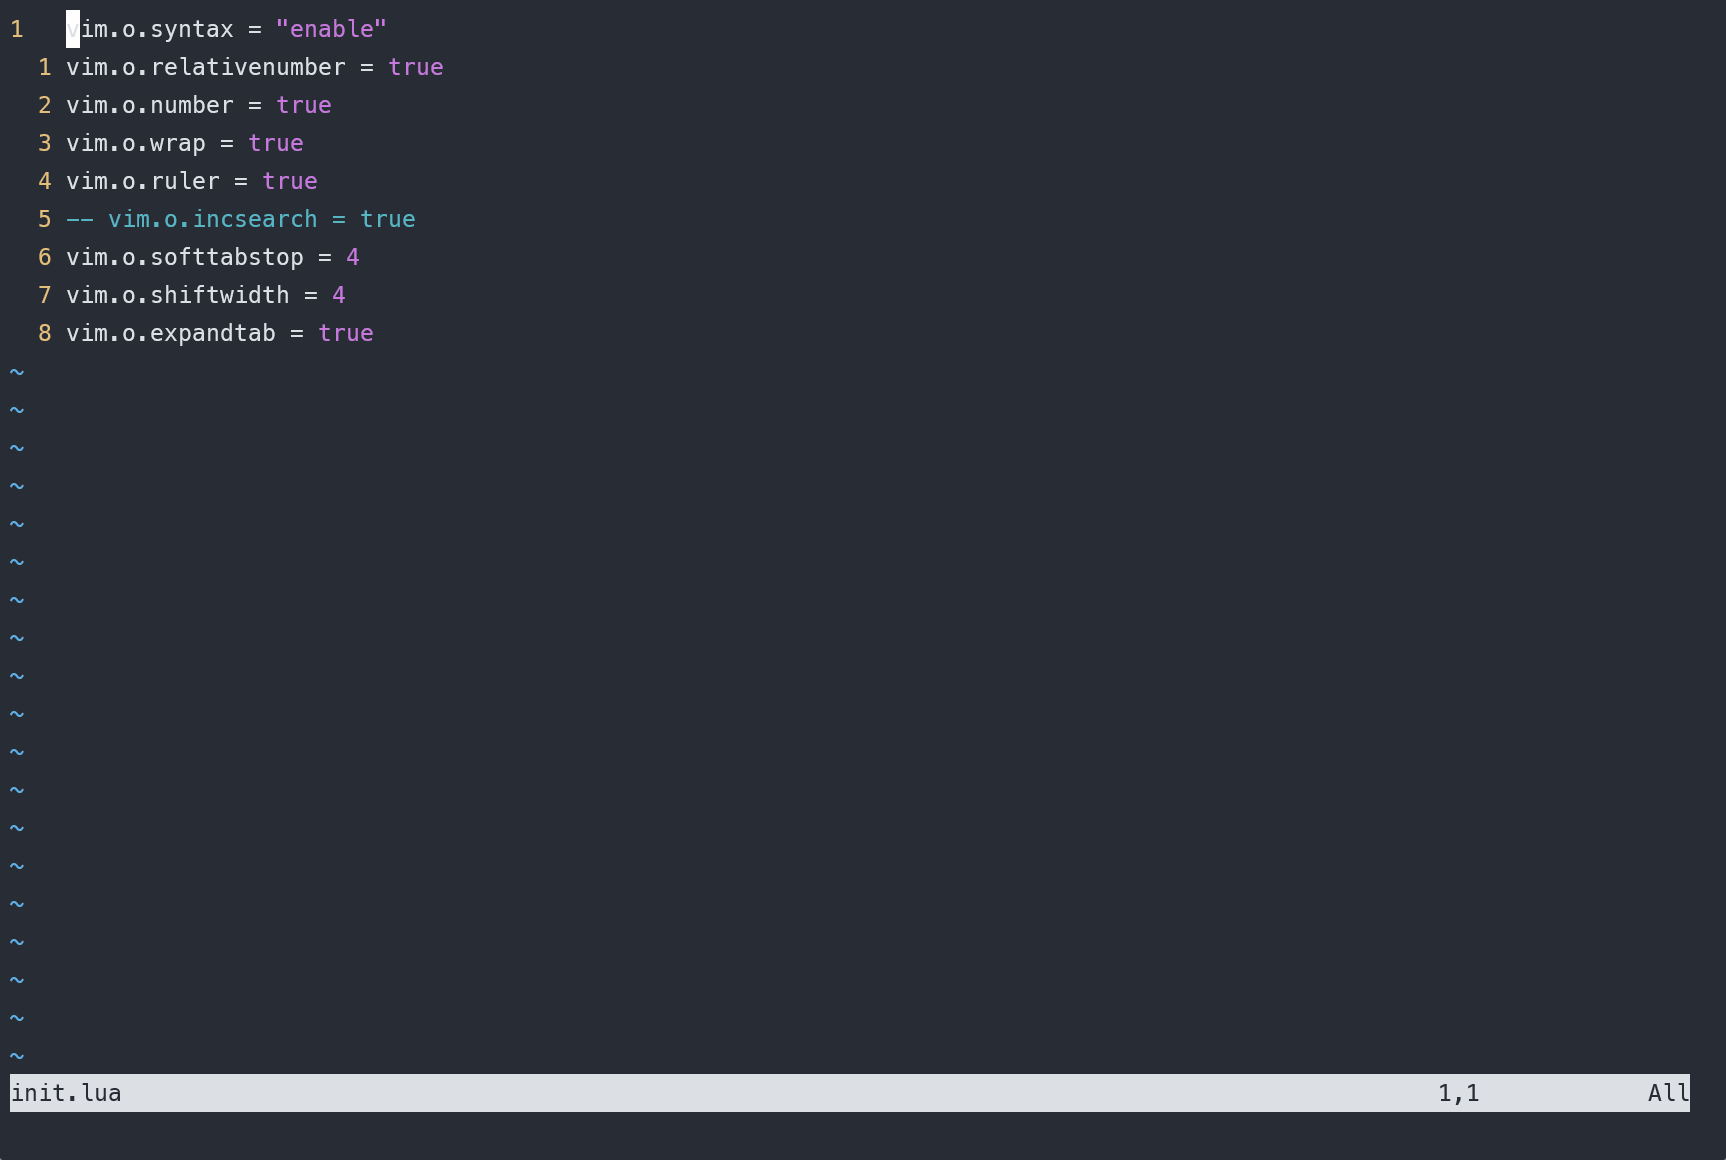1726x1160 pixels.
Task: Click the vim.o.number line text
Action: [x=149, y=106]
